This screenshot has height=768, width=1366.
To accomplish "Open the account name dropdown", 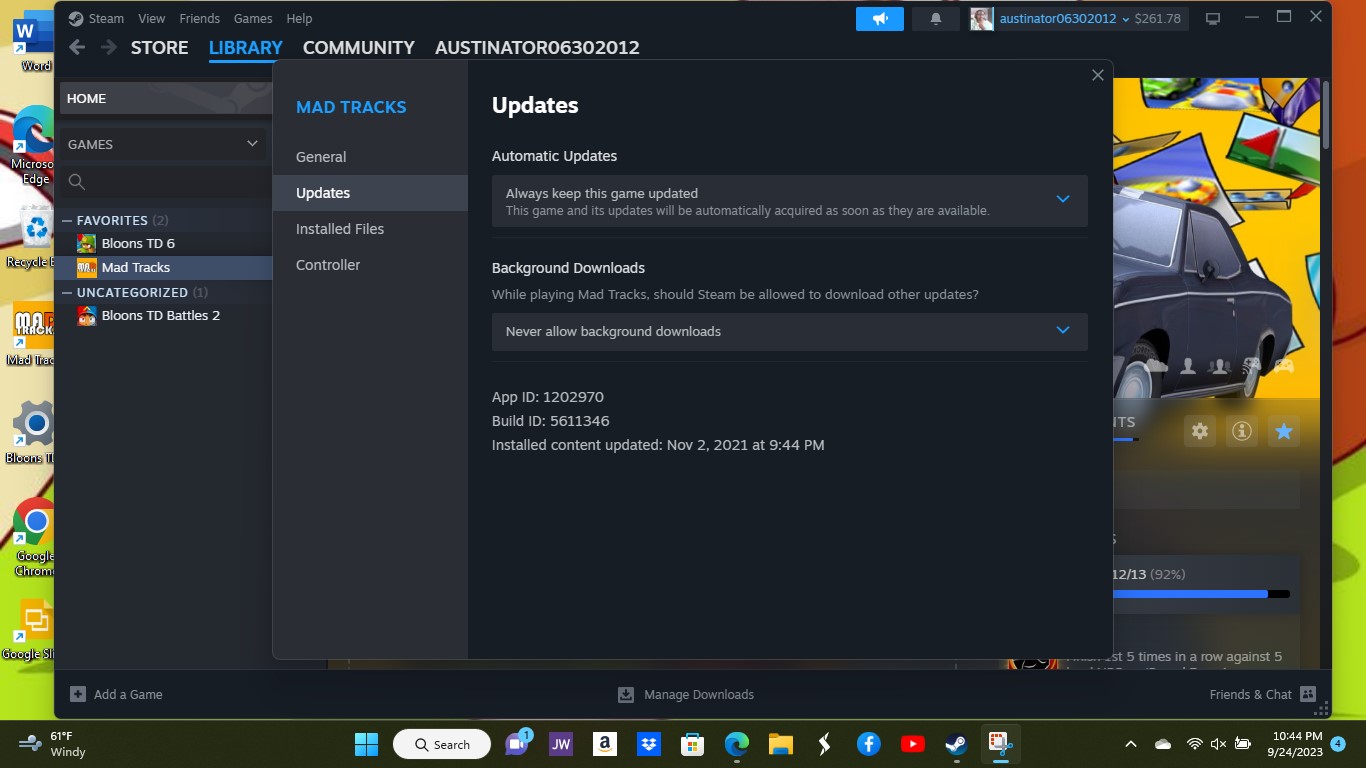I will [1064, 18].
